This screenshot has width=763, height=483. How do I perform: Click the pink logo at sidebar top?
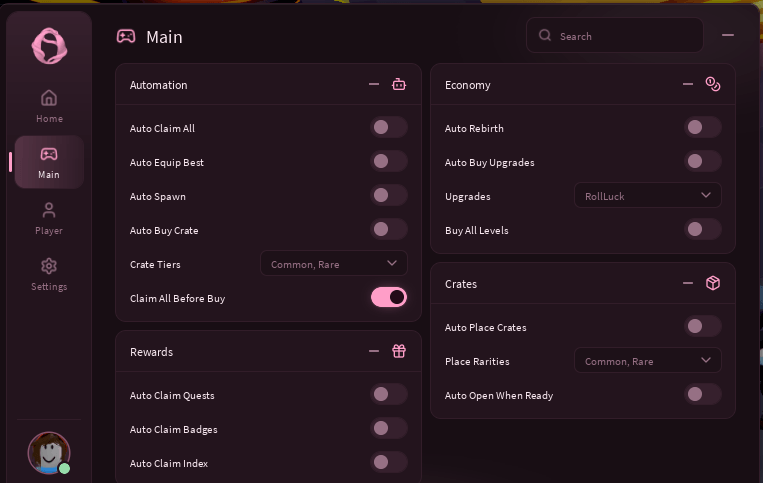point(49,46)
